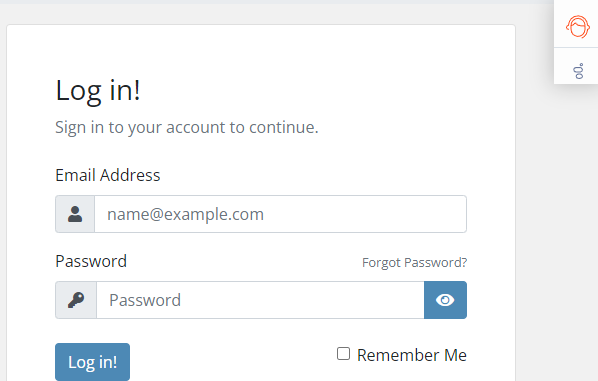Tick the Remember Me checkbox

point(343,354)
